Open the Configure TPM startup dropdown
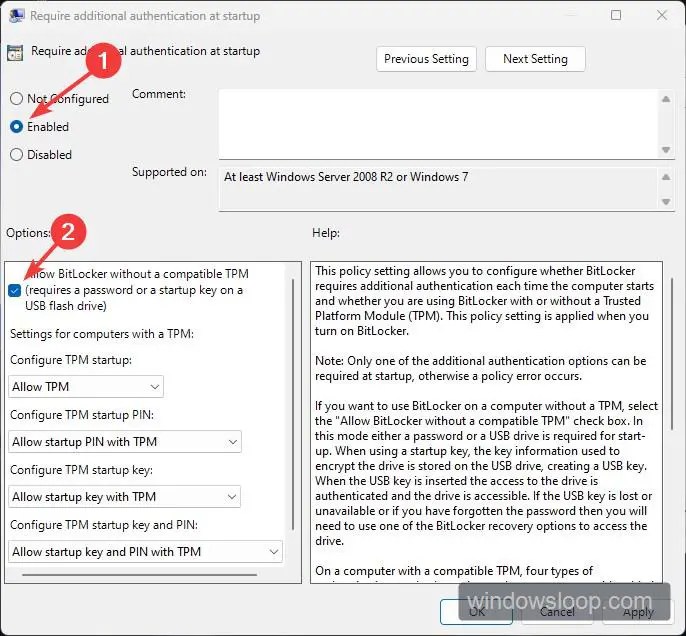The height and width of the screenshot is (636, 686). pos(86,387)
